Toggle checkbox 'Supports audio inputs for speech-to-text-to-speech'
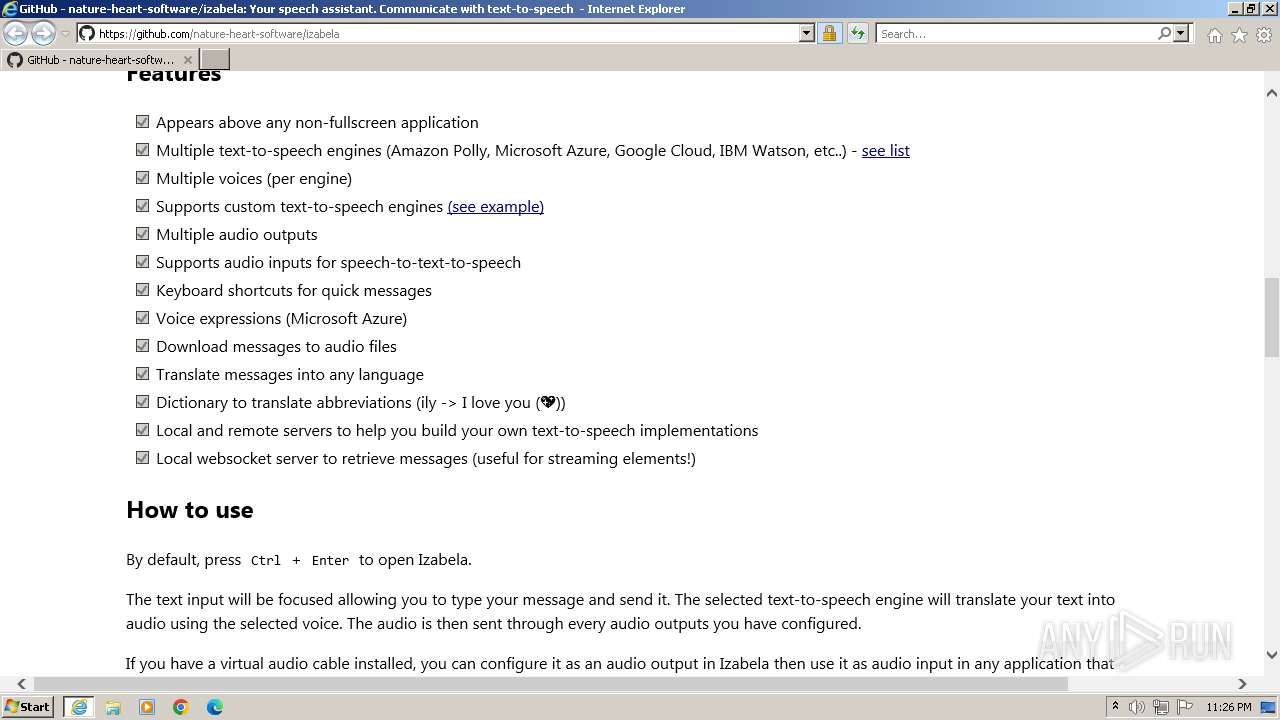 point(142,262)
